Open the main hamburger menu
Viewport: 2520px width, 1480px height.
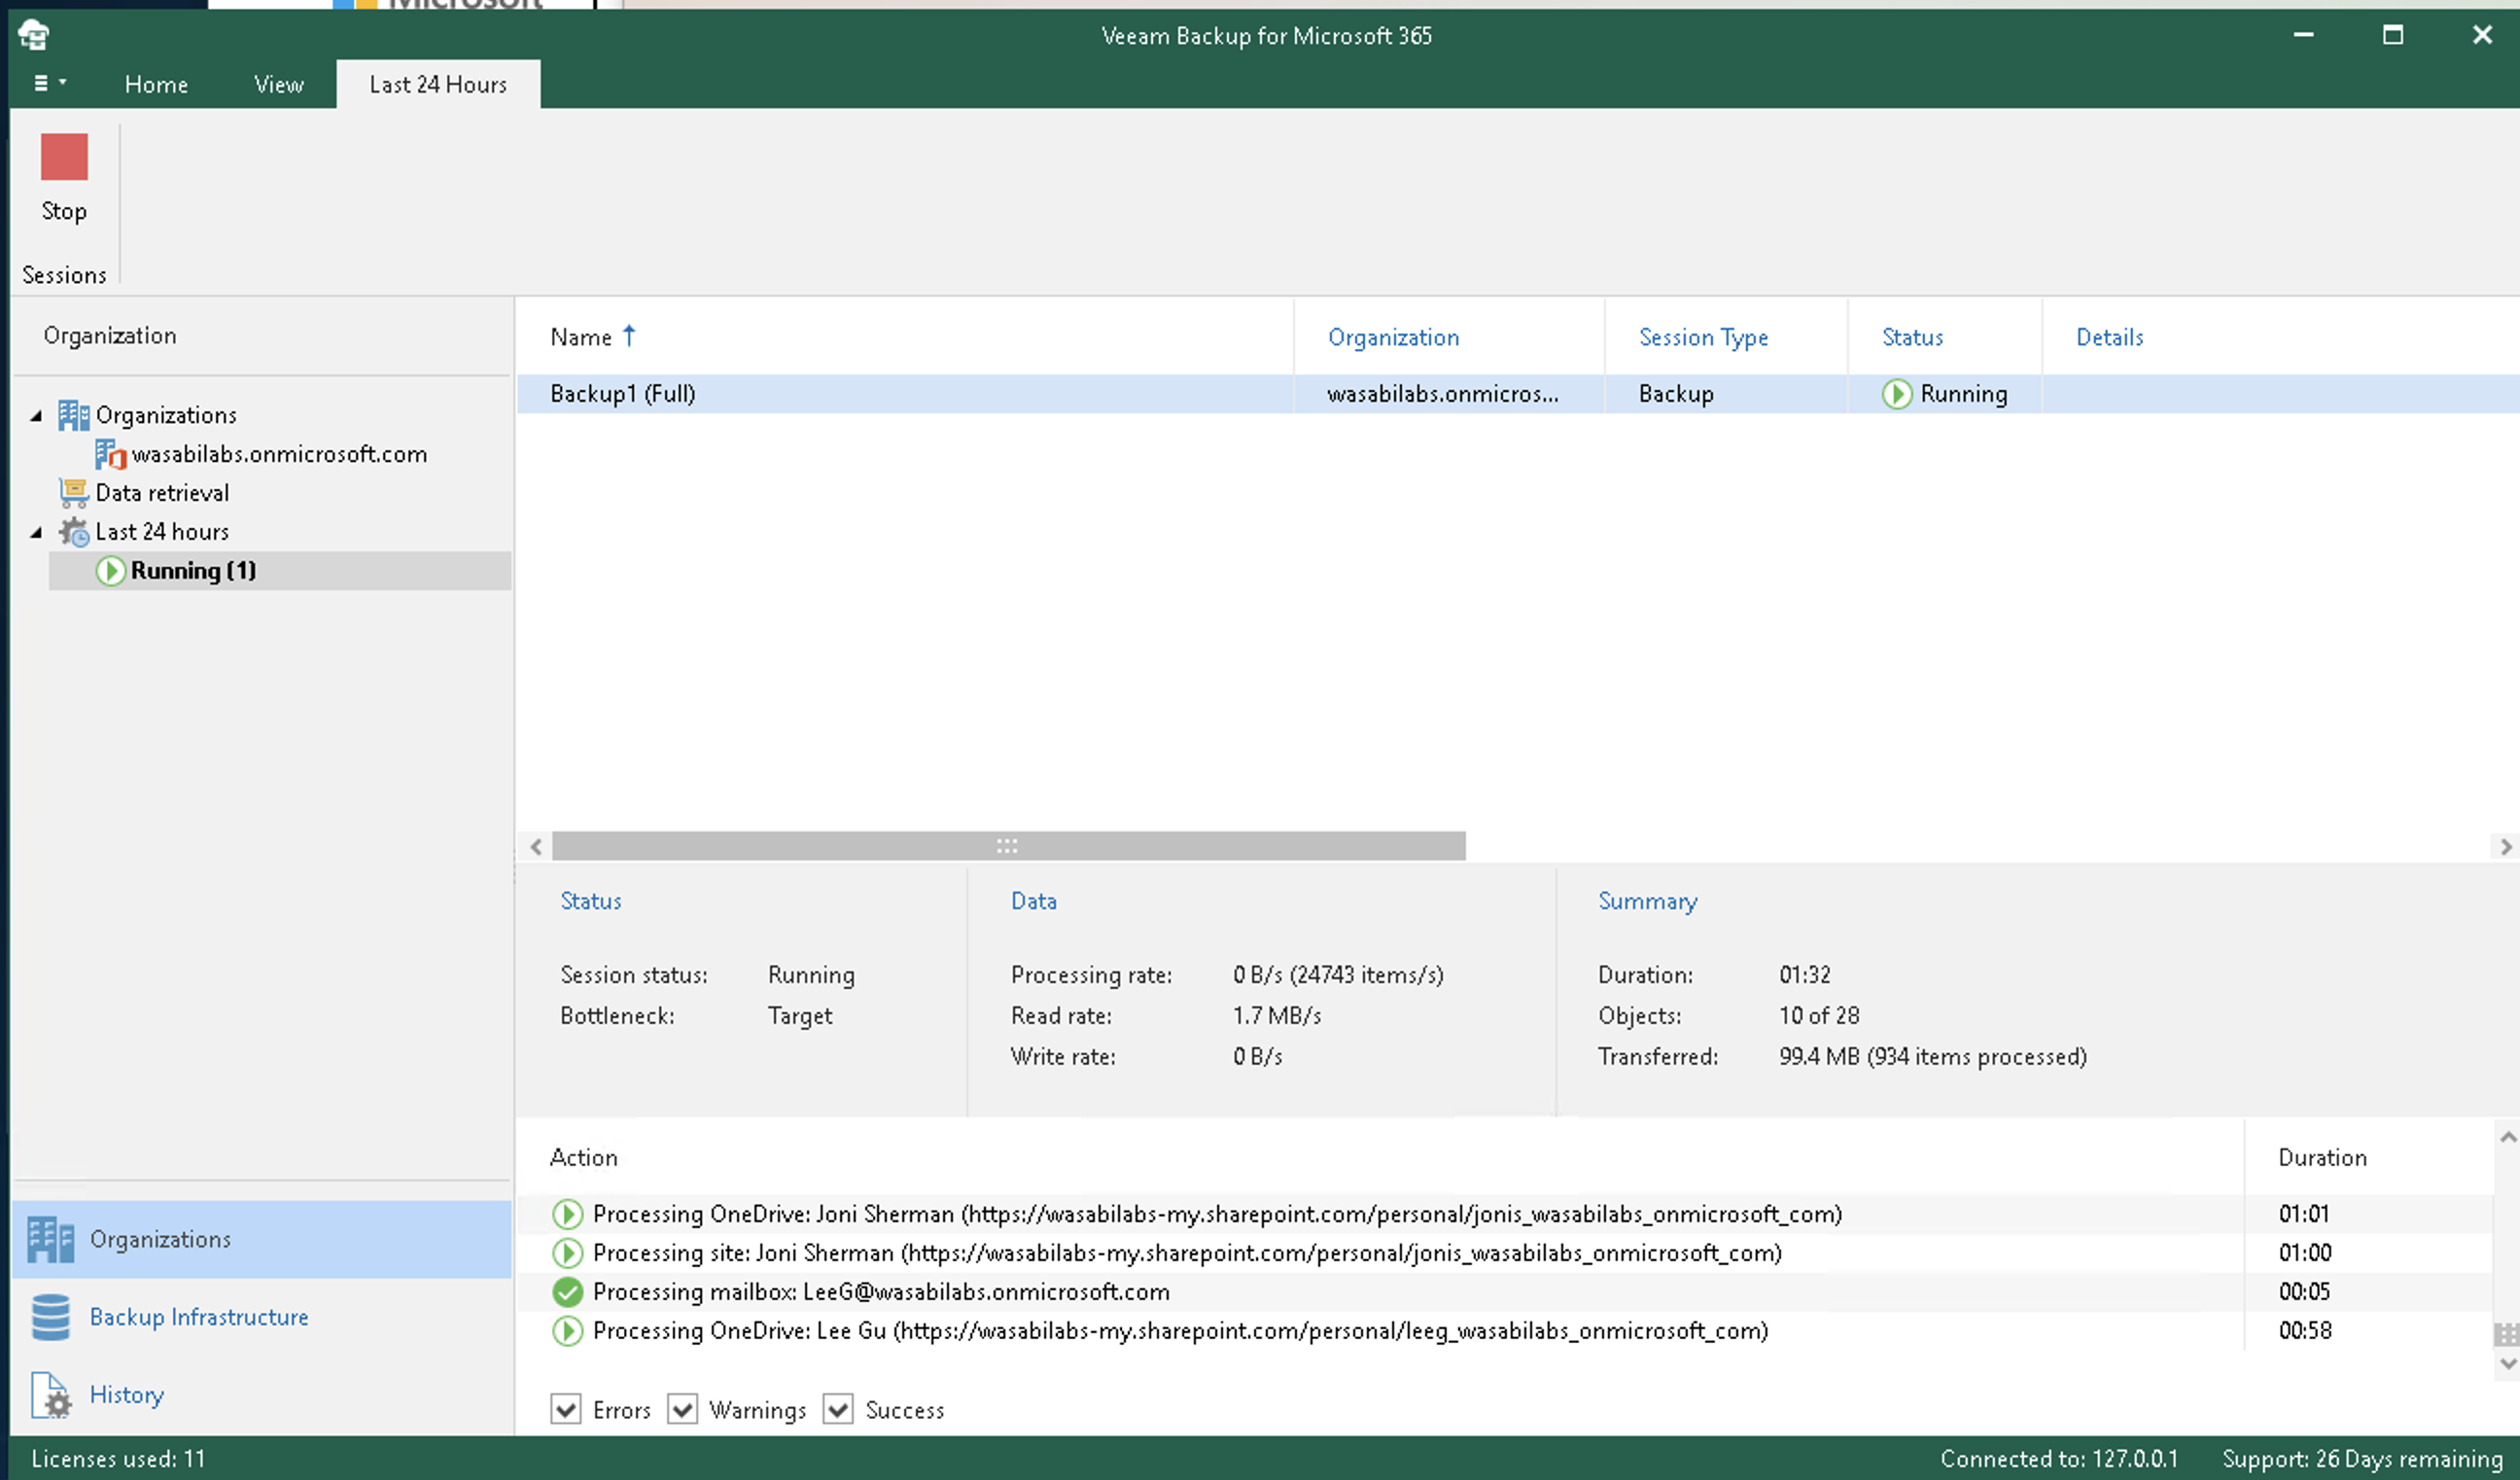(49, 83)
